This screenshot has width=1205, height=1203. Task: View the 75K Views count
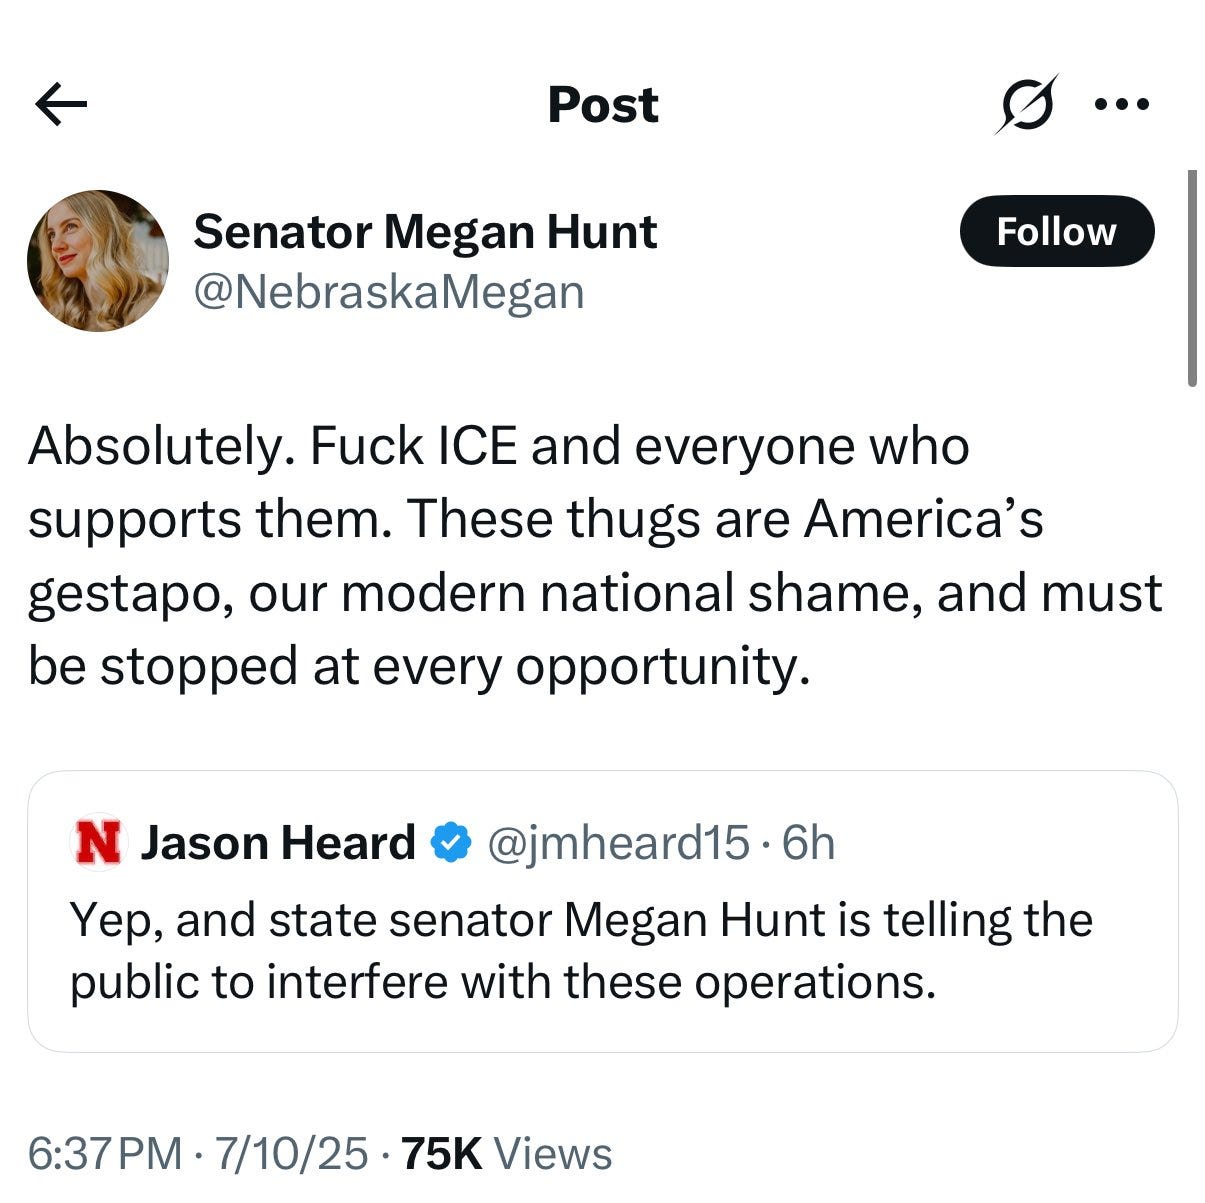click(x=506, y=1154)
